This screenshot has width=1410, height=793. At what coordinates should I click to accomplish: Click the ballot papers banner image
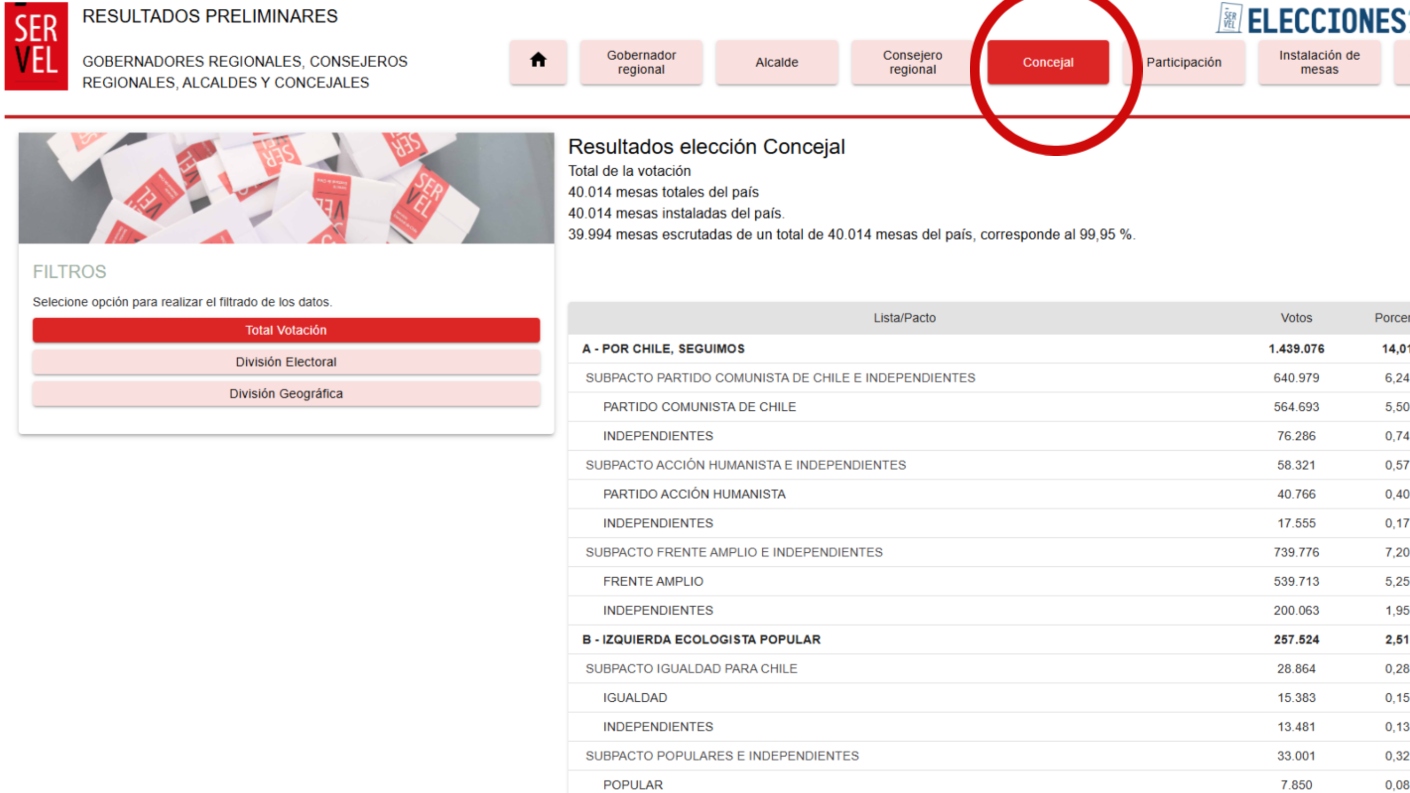click(x=286, y=188)
